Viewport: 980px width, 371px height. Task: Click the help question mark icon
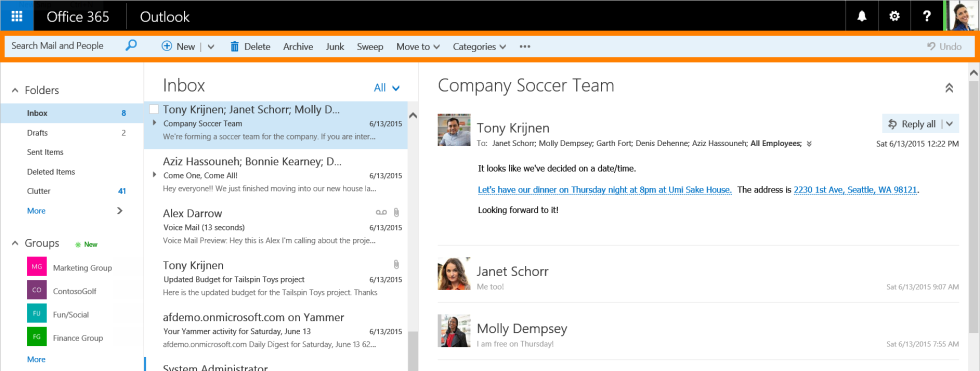point(928,16)
